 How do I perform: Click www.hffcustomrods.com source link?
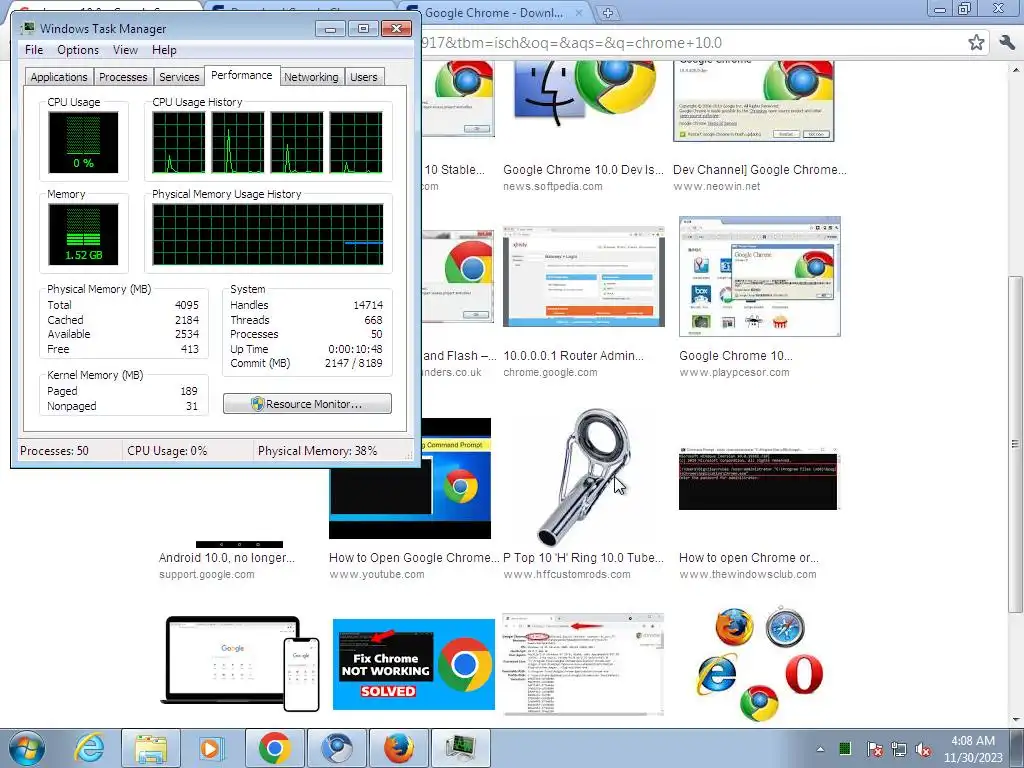567,575
